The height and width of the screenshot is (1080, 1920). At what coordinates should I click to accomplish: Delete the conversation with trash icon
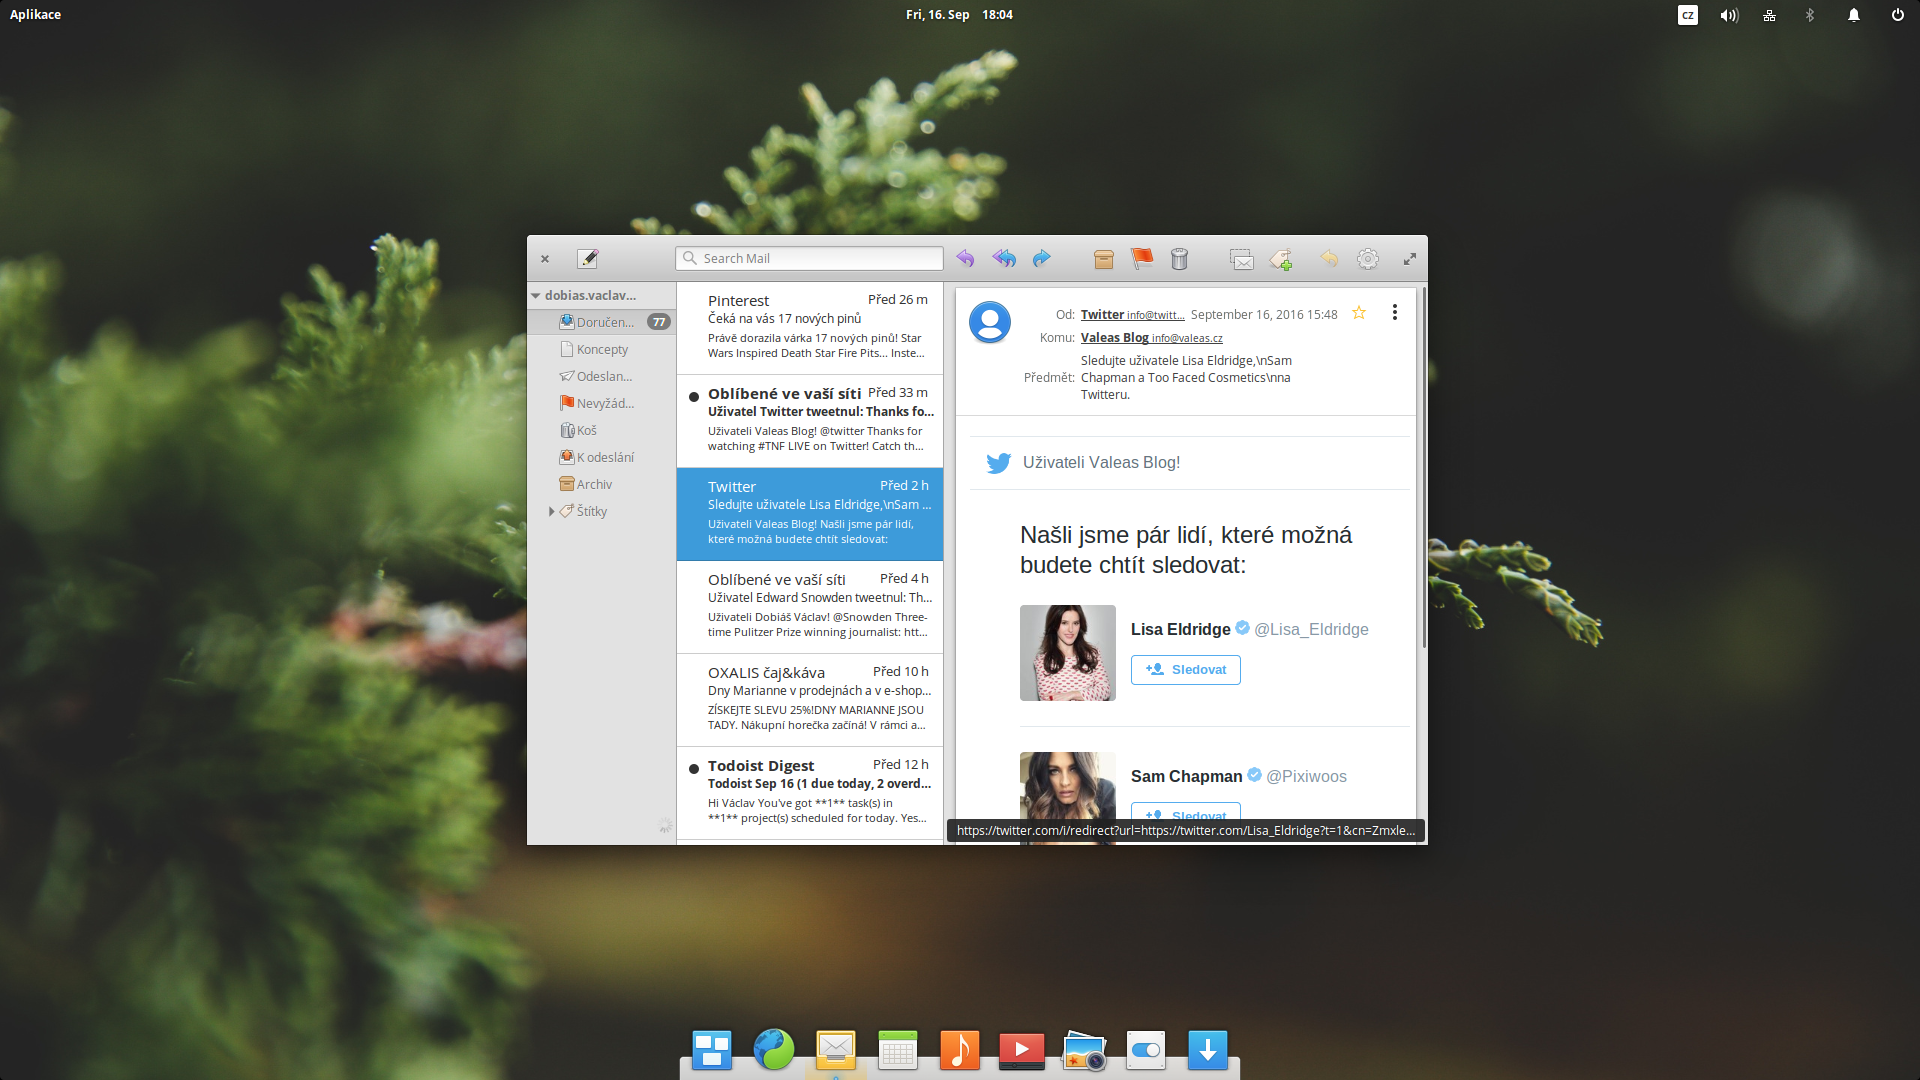pos(1180,259)
